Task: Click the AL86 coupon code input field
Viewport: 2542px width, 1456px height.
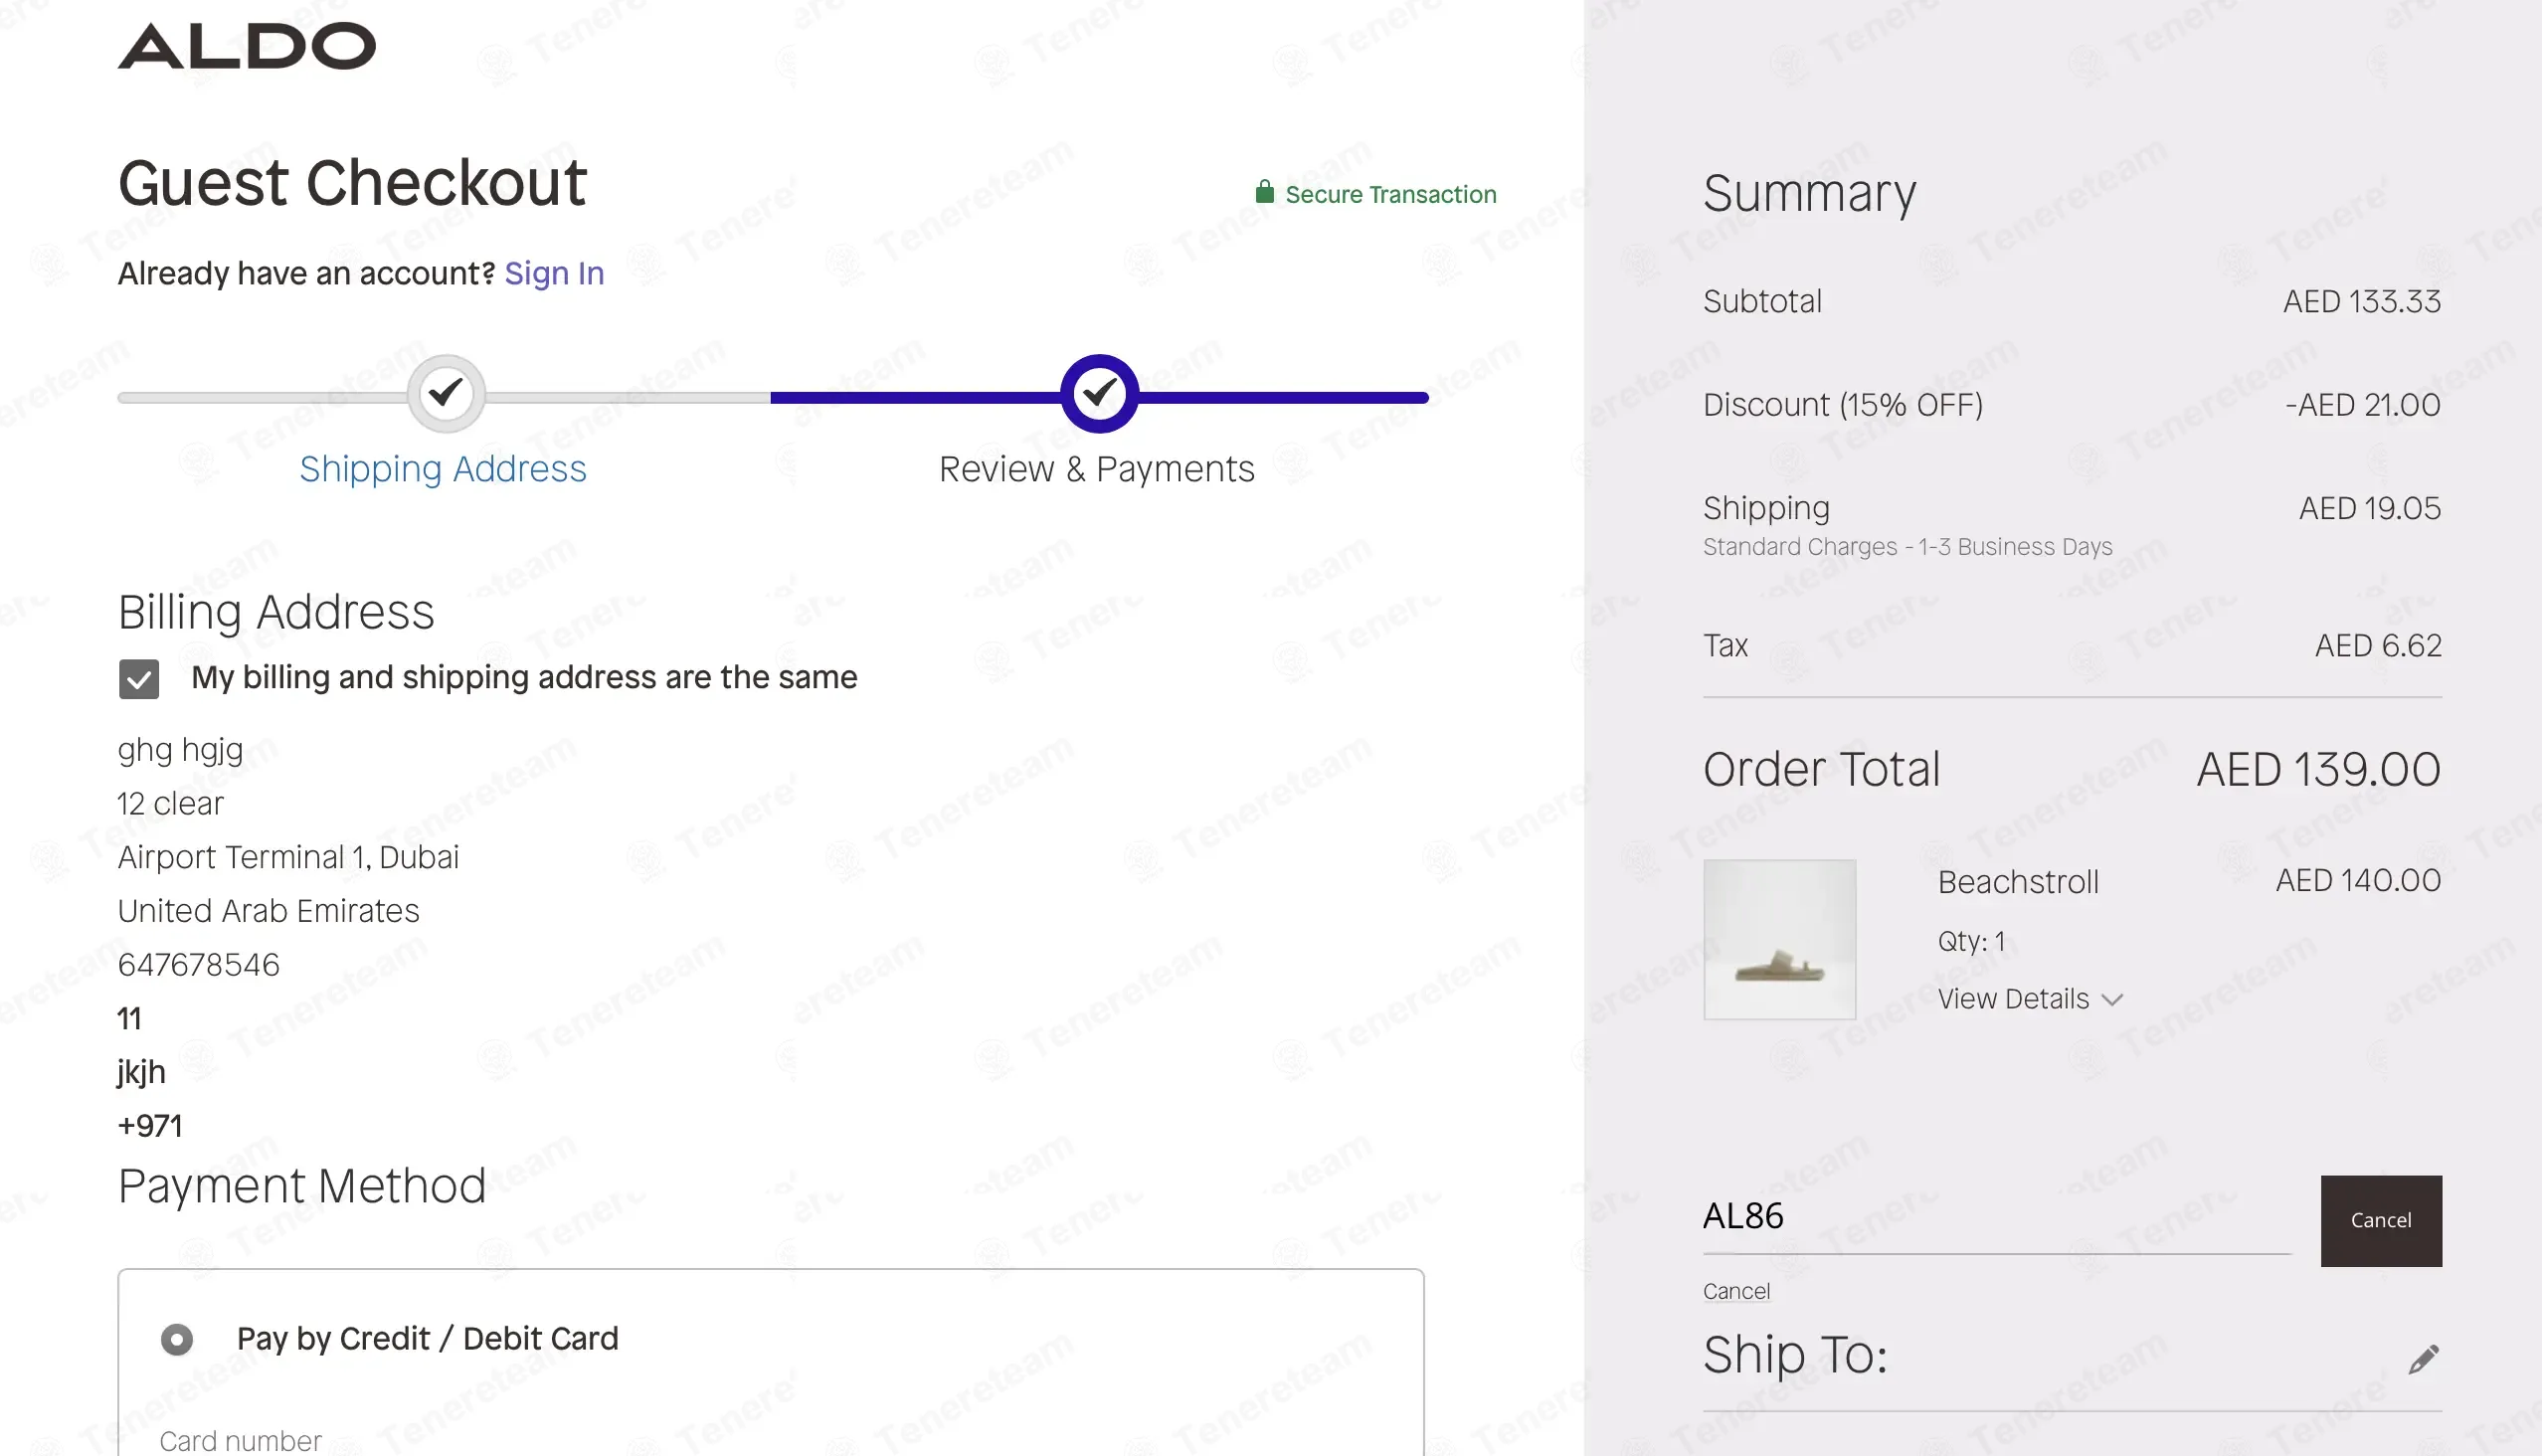Action: [1995, 1216]
